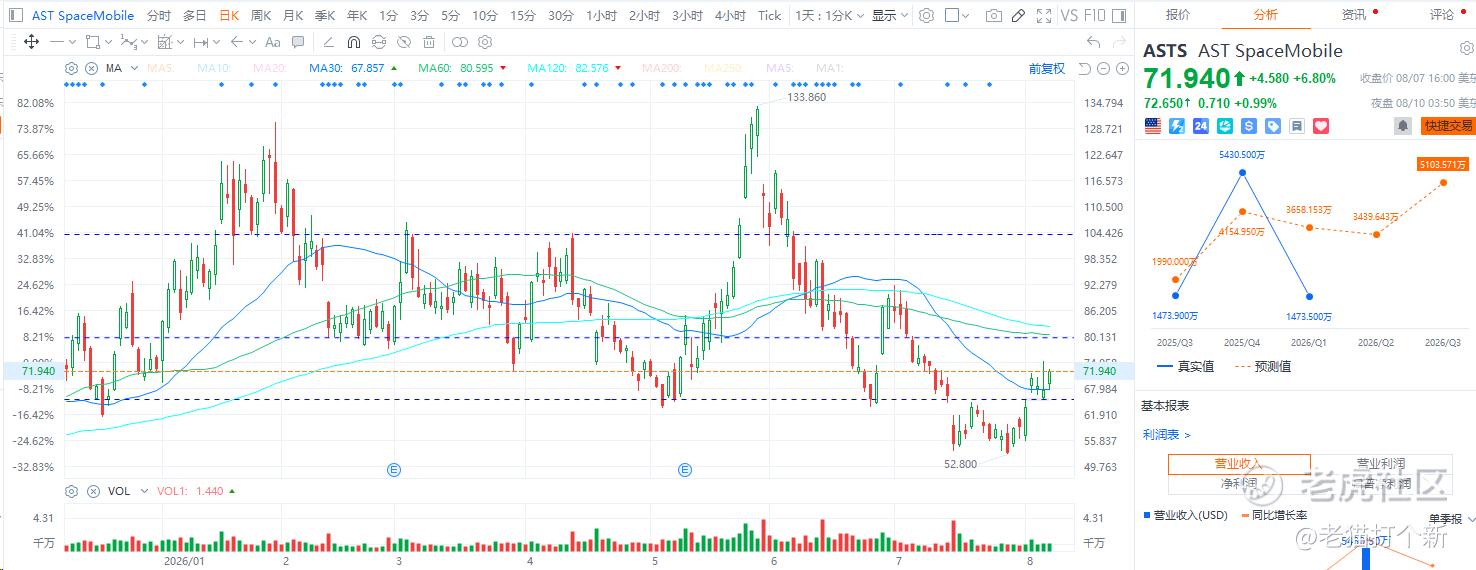
Task: Select the 营业收入 revenue button
Action: click(x=1239, y=464)
